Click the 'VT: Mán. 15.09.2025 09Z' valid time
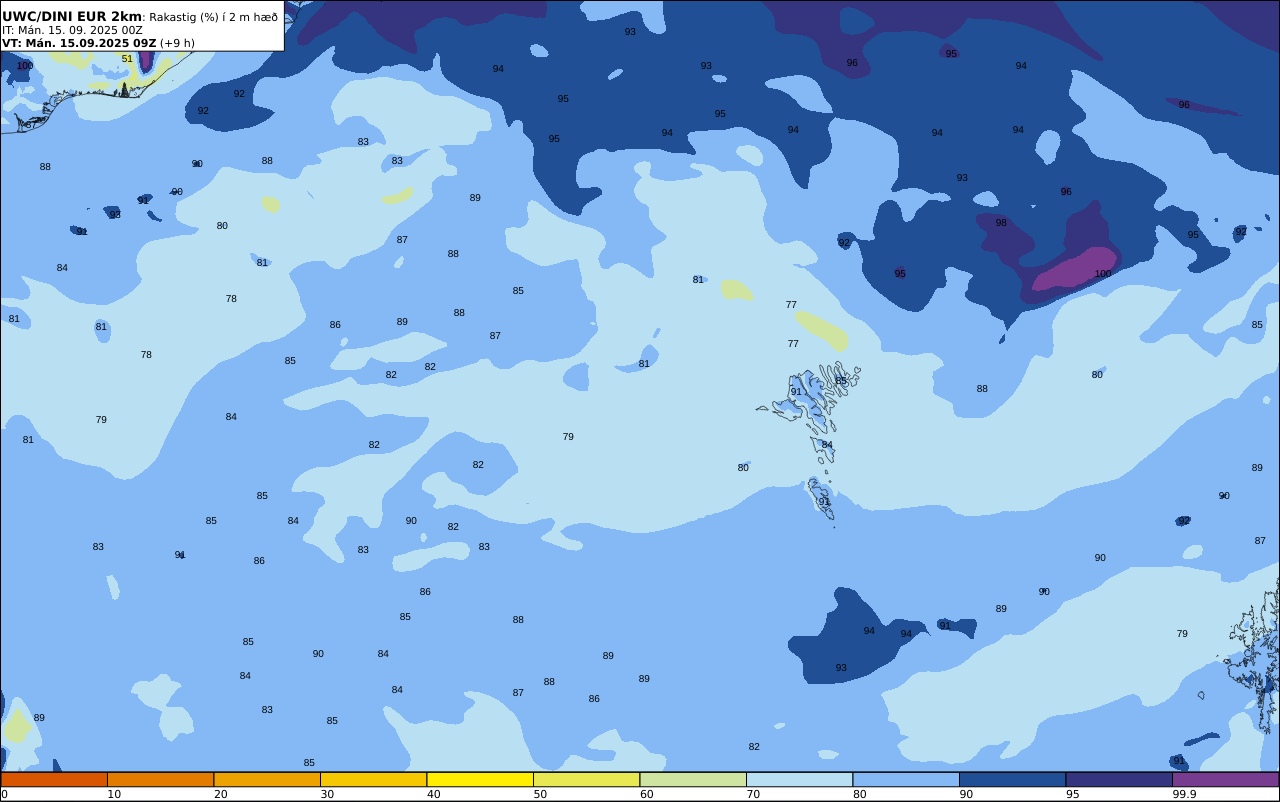 pyautogui.click(x=79, y=43)
